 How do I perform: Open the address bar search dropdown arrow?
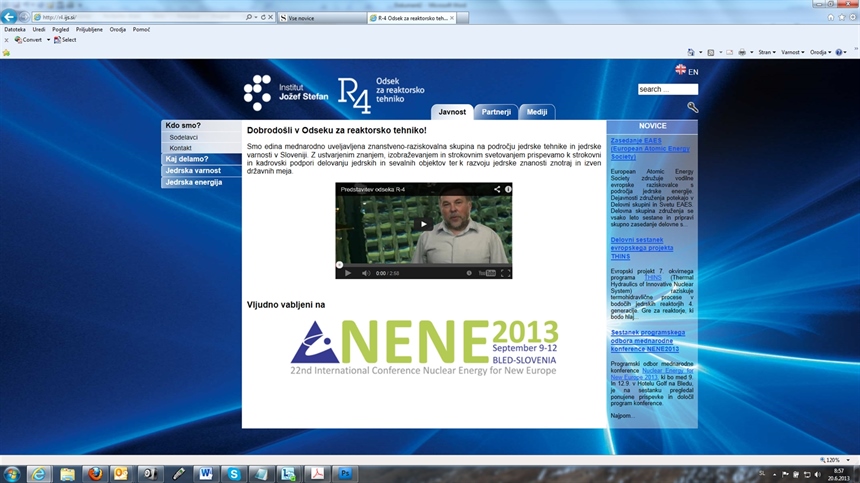(256, 18)
